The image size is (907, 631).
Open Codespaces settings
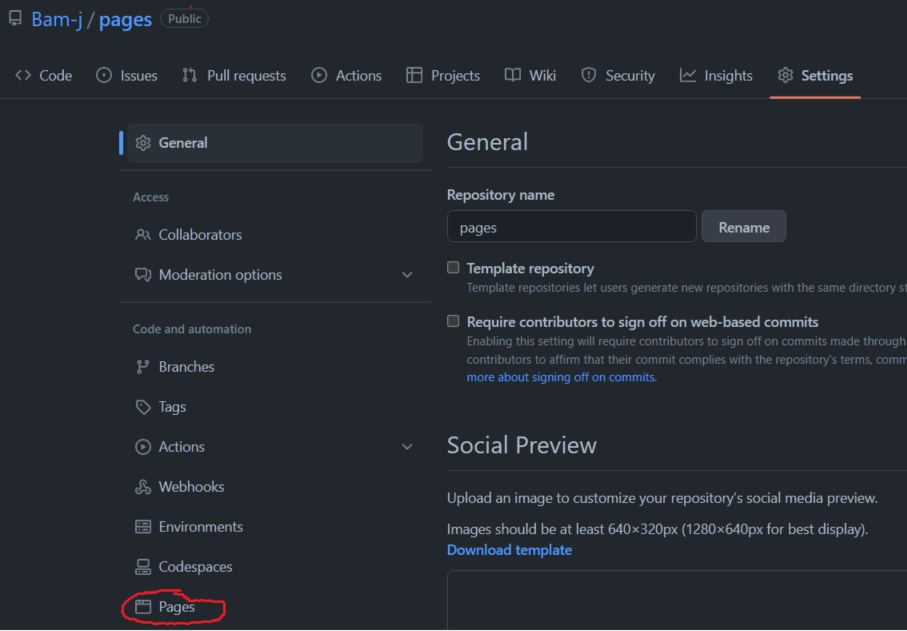click(196, 567)
